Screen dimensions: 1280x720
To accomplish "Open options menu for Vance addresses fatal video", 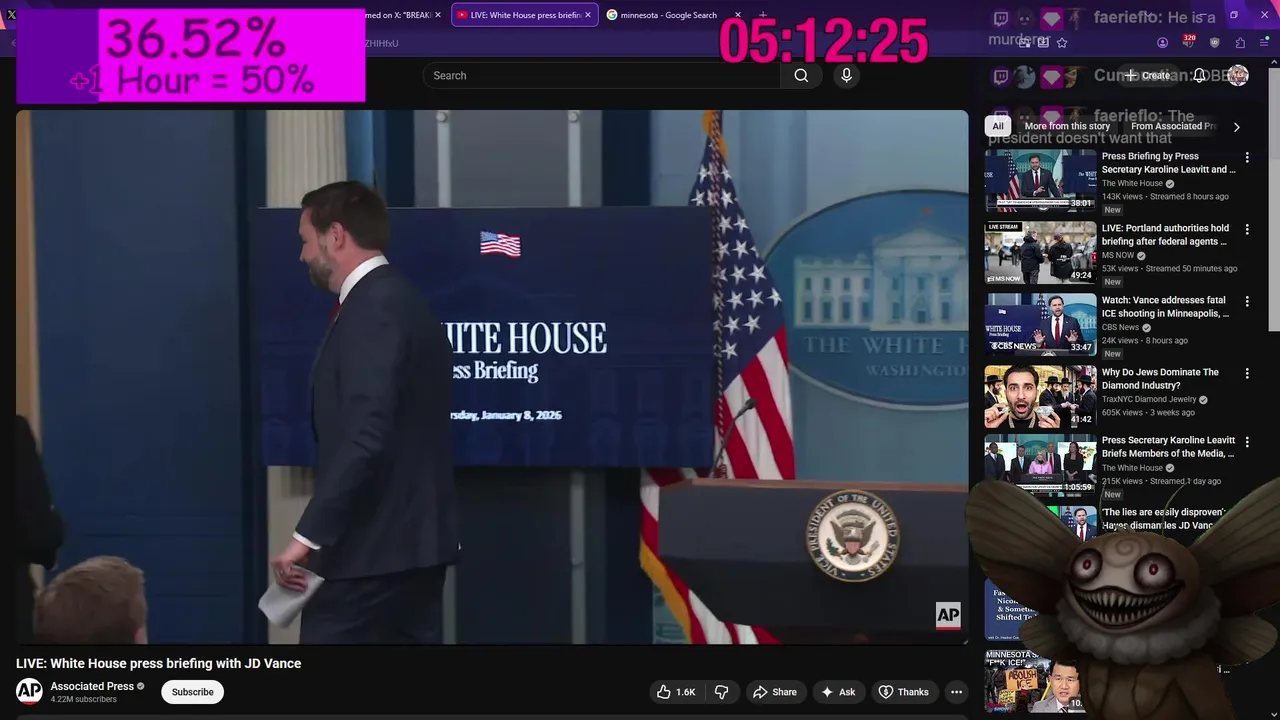I will [1247, 301].
